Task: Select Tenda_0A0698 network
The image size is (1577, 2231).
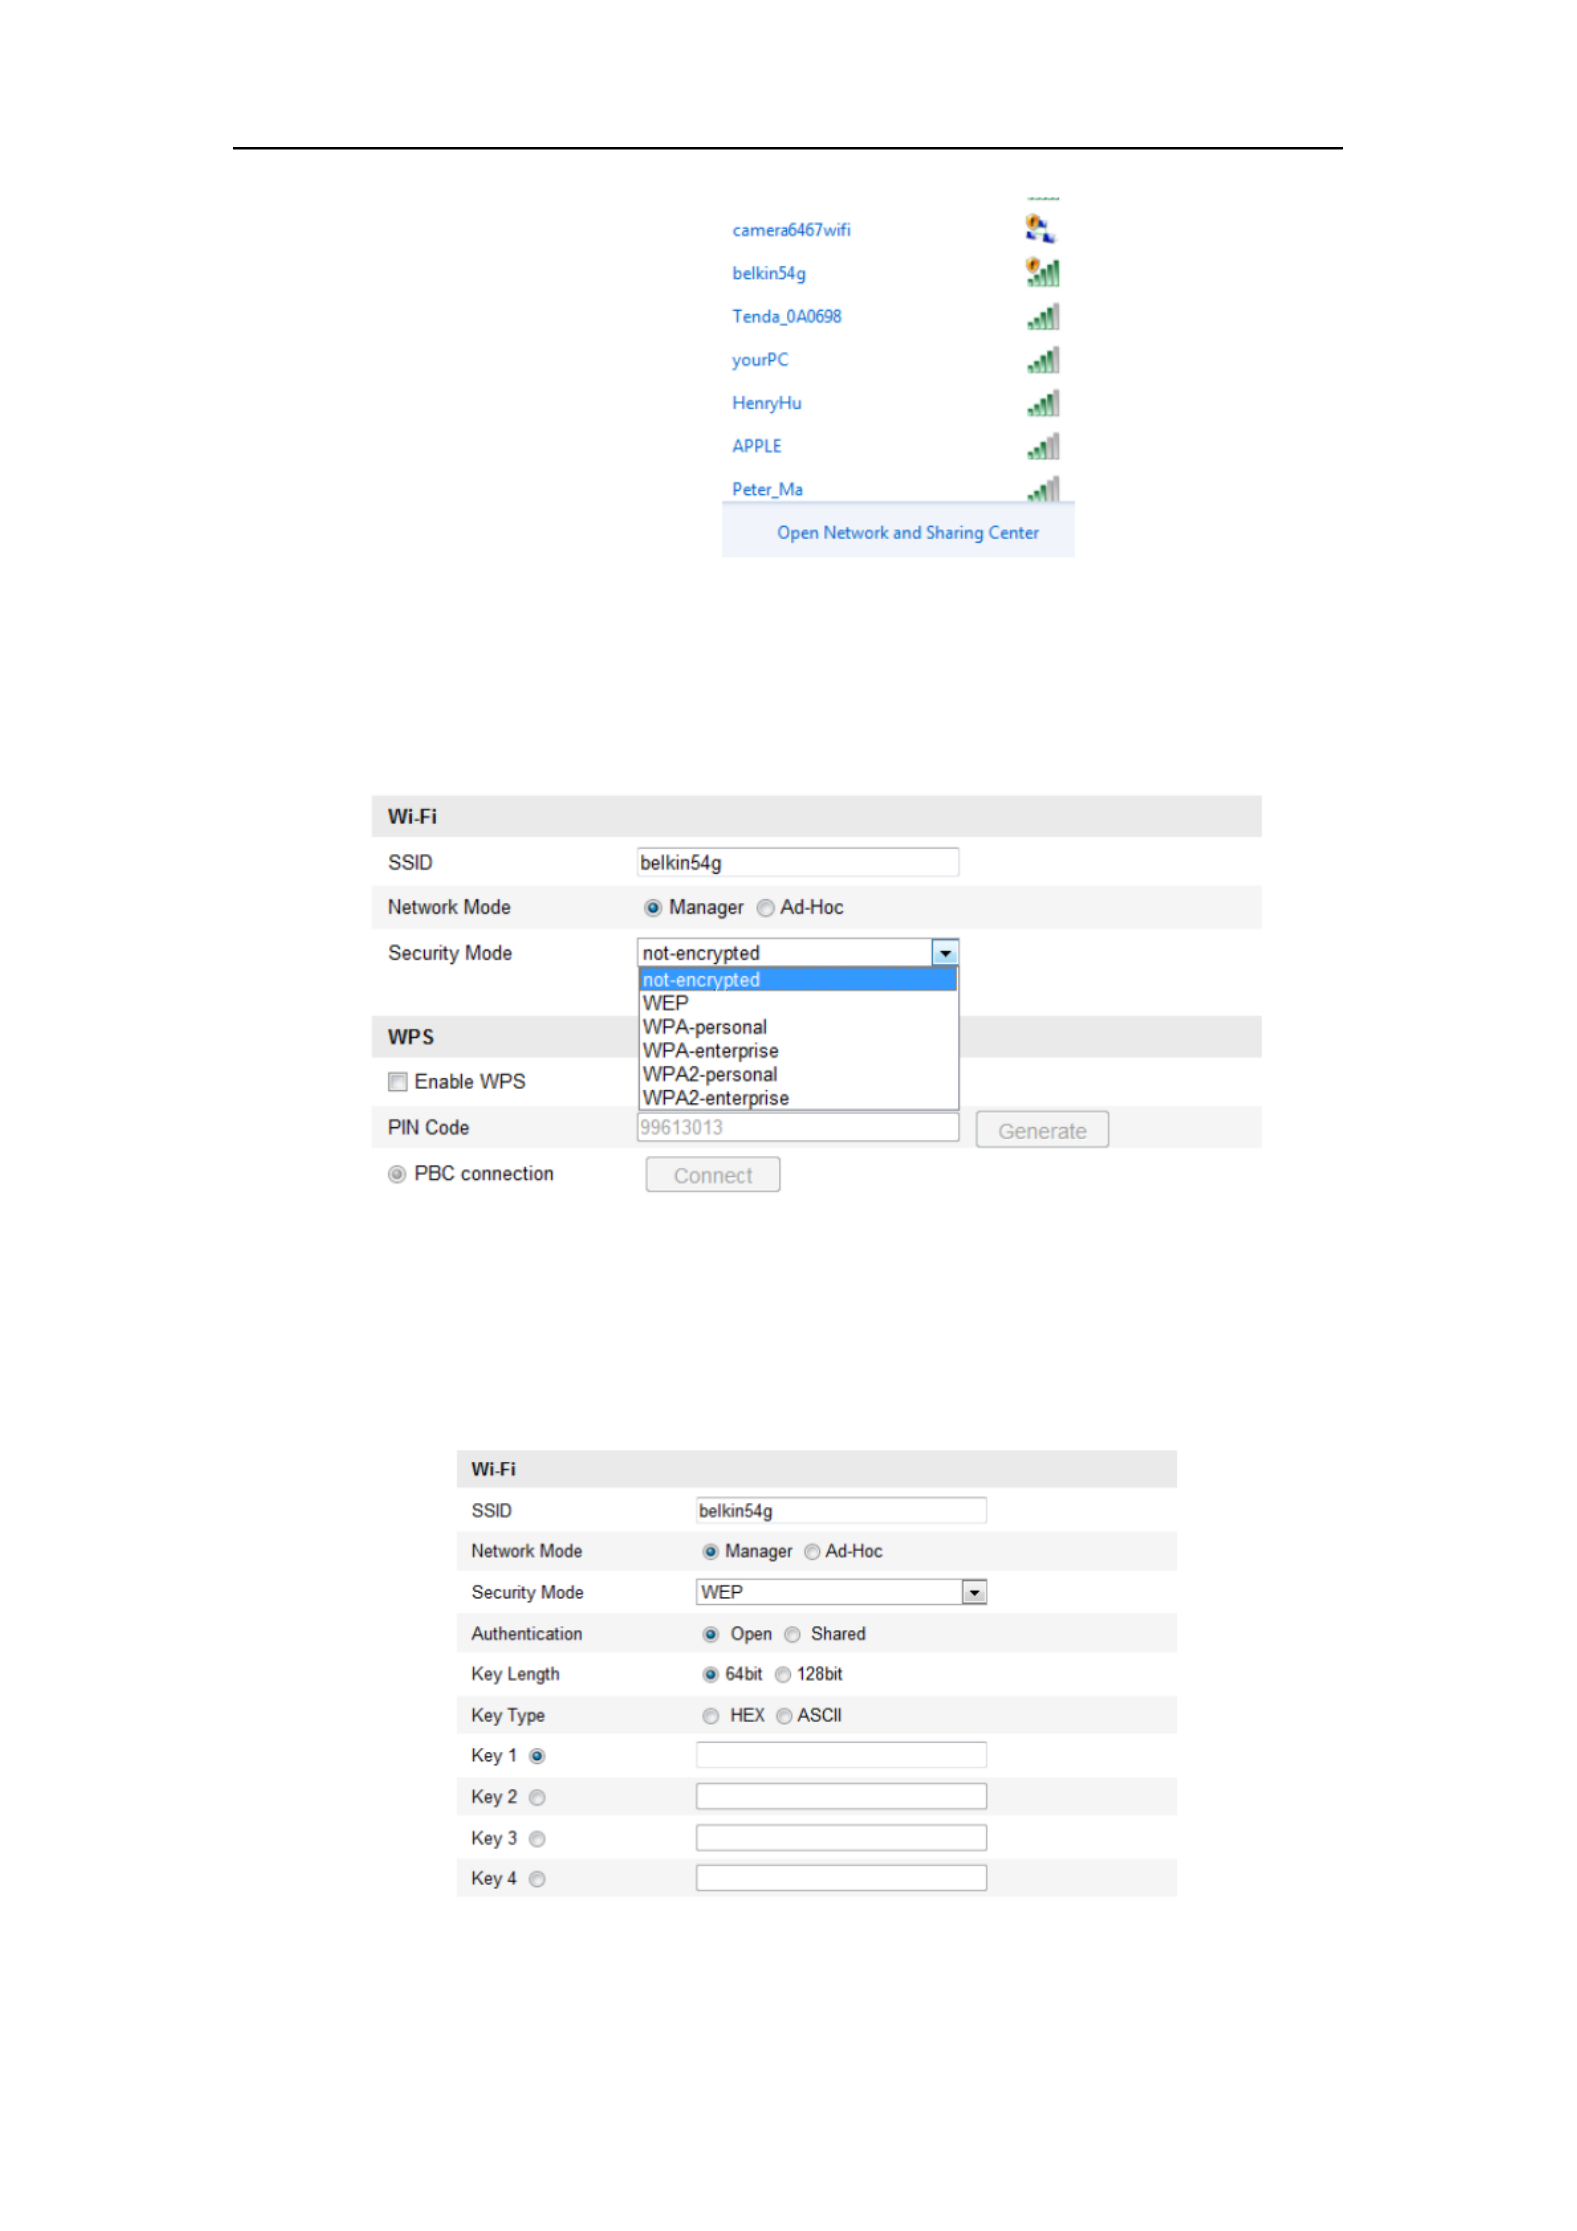Action: click(786, 316)
